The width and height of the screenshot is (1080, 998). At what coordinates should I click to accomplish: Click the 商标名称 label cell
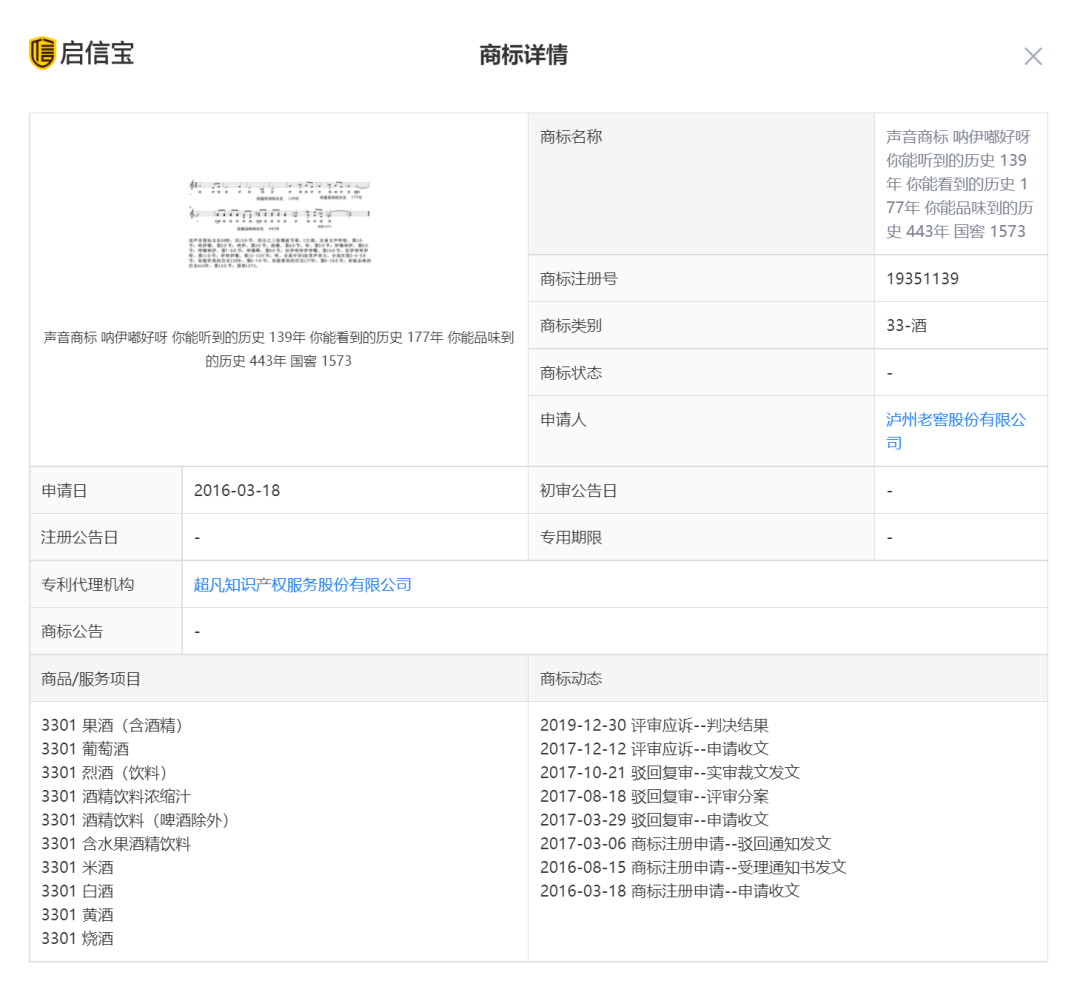(x=701, y=184)
